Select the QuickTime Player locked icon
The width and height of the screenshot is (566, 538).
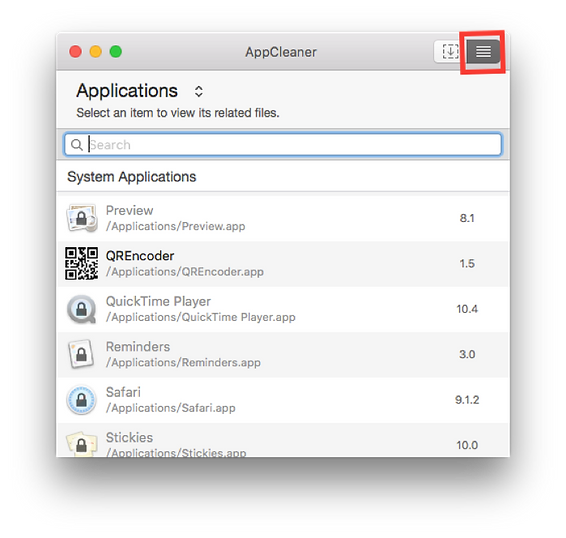(x=82, y=309)
